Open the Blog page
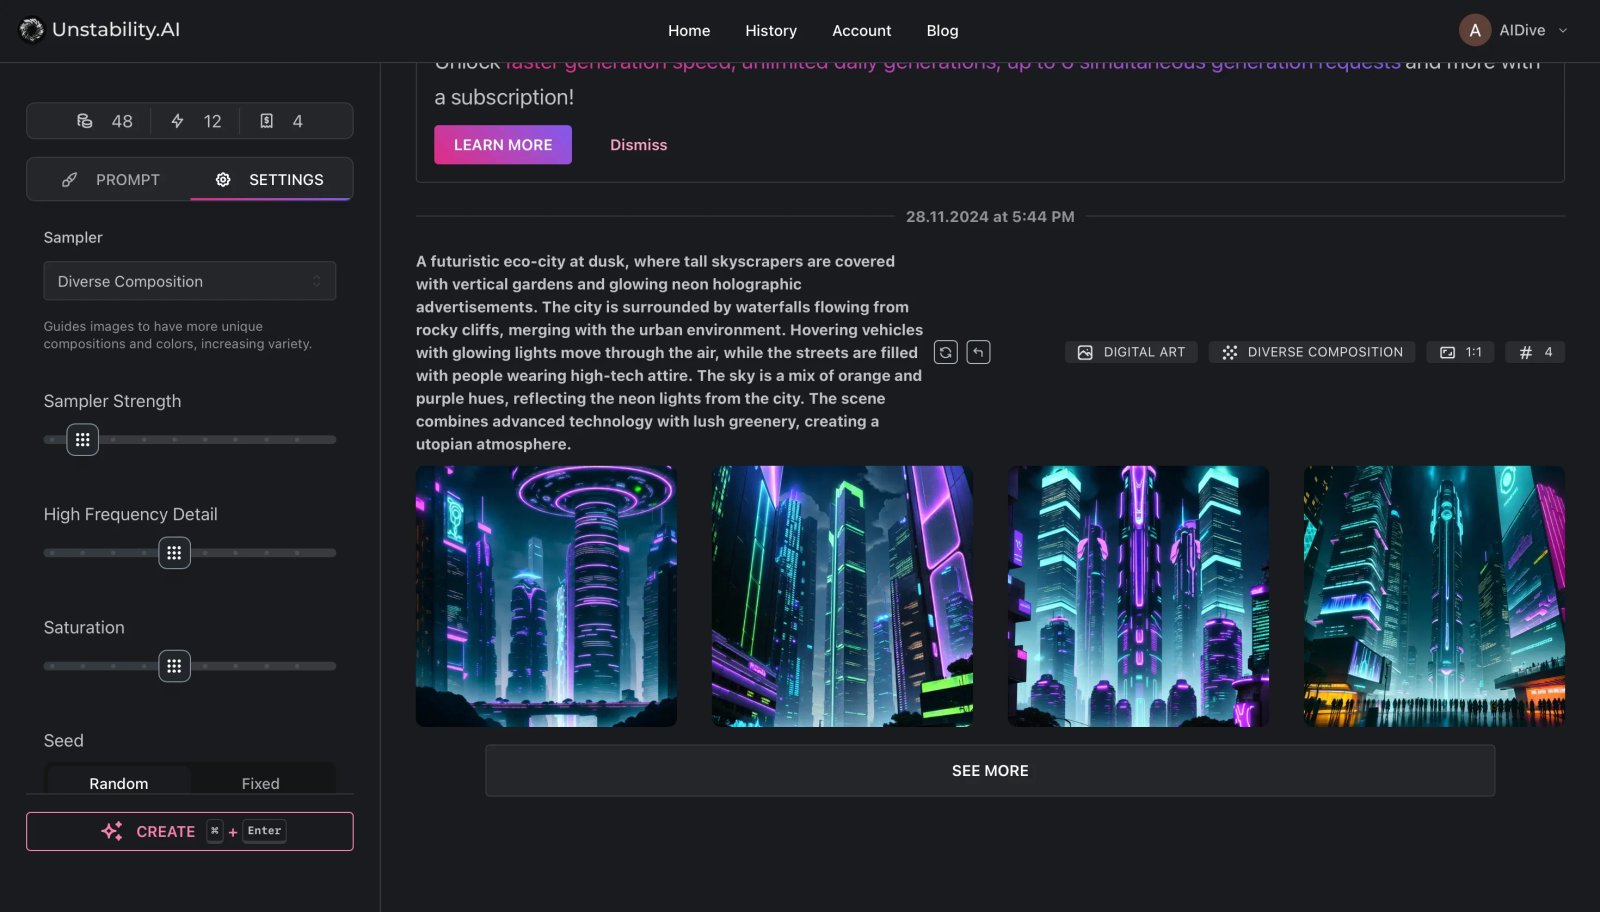This screenshot has width=1600, height=912. click(942, 31)
